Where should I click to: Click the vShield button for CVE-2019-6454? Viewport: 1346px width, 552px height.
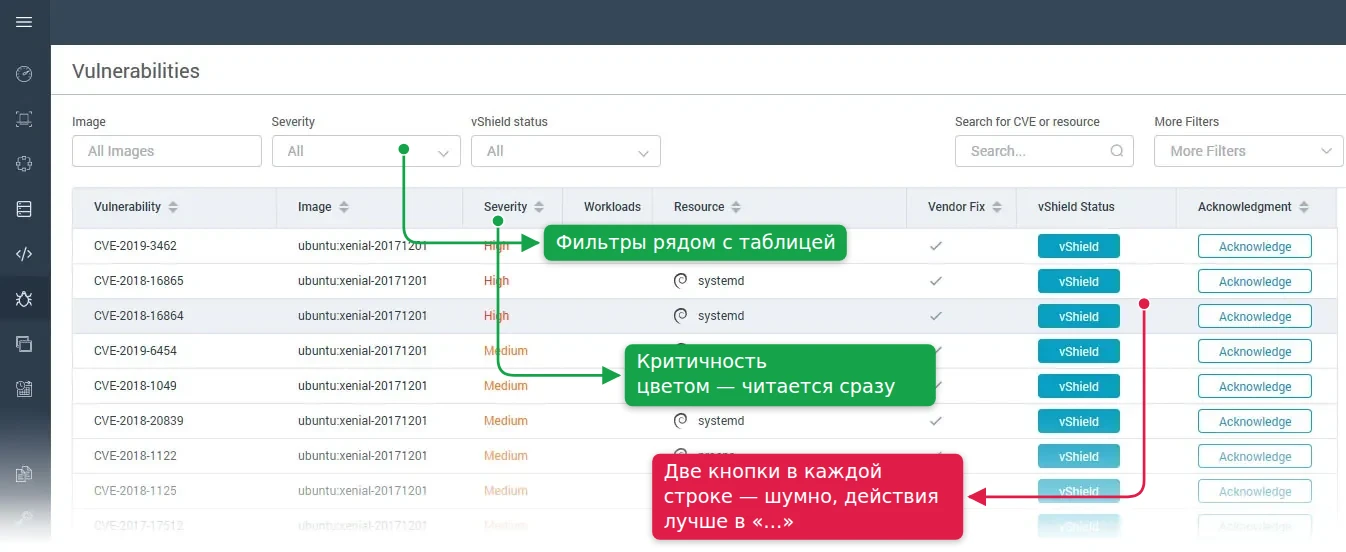click(1079, 351)
